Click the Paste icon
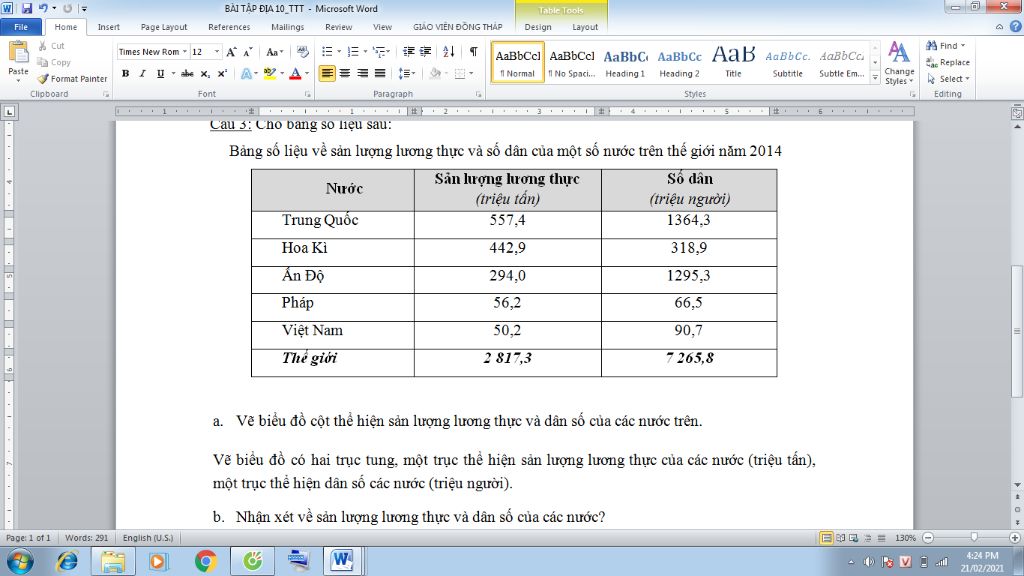 [18, 52]
